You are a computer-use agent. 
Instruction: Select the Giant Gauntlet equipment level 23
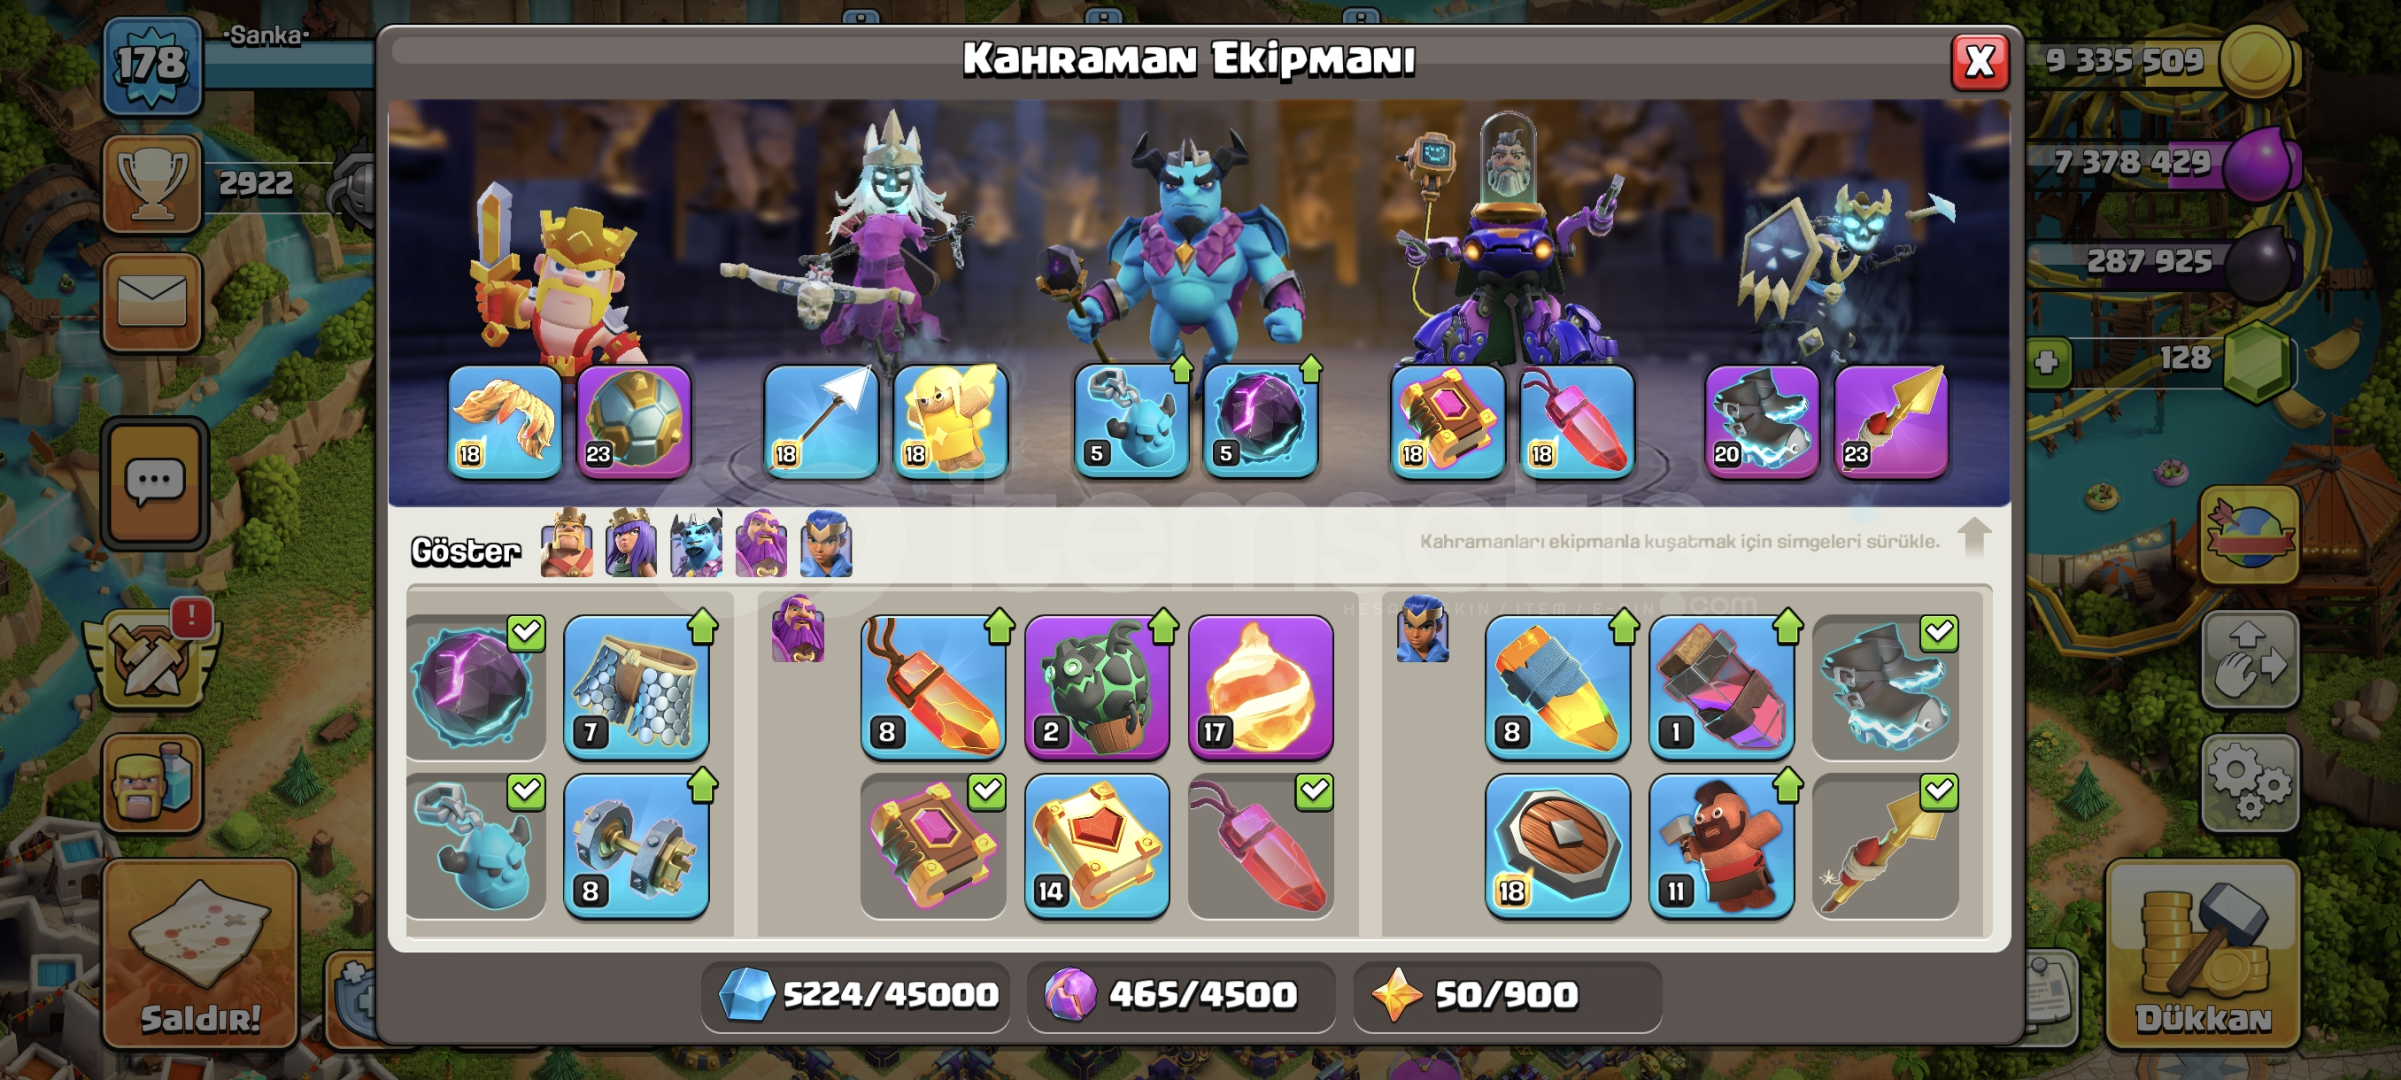coord(634,422)
